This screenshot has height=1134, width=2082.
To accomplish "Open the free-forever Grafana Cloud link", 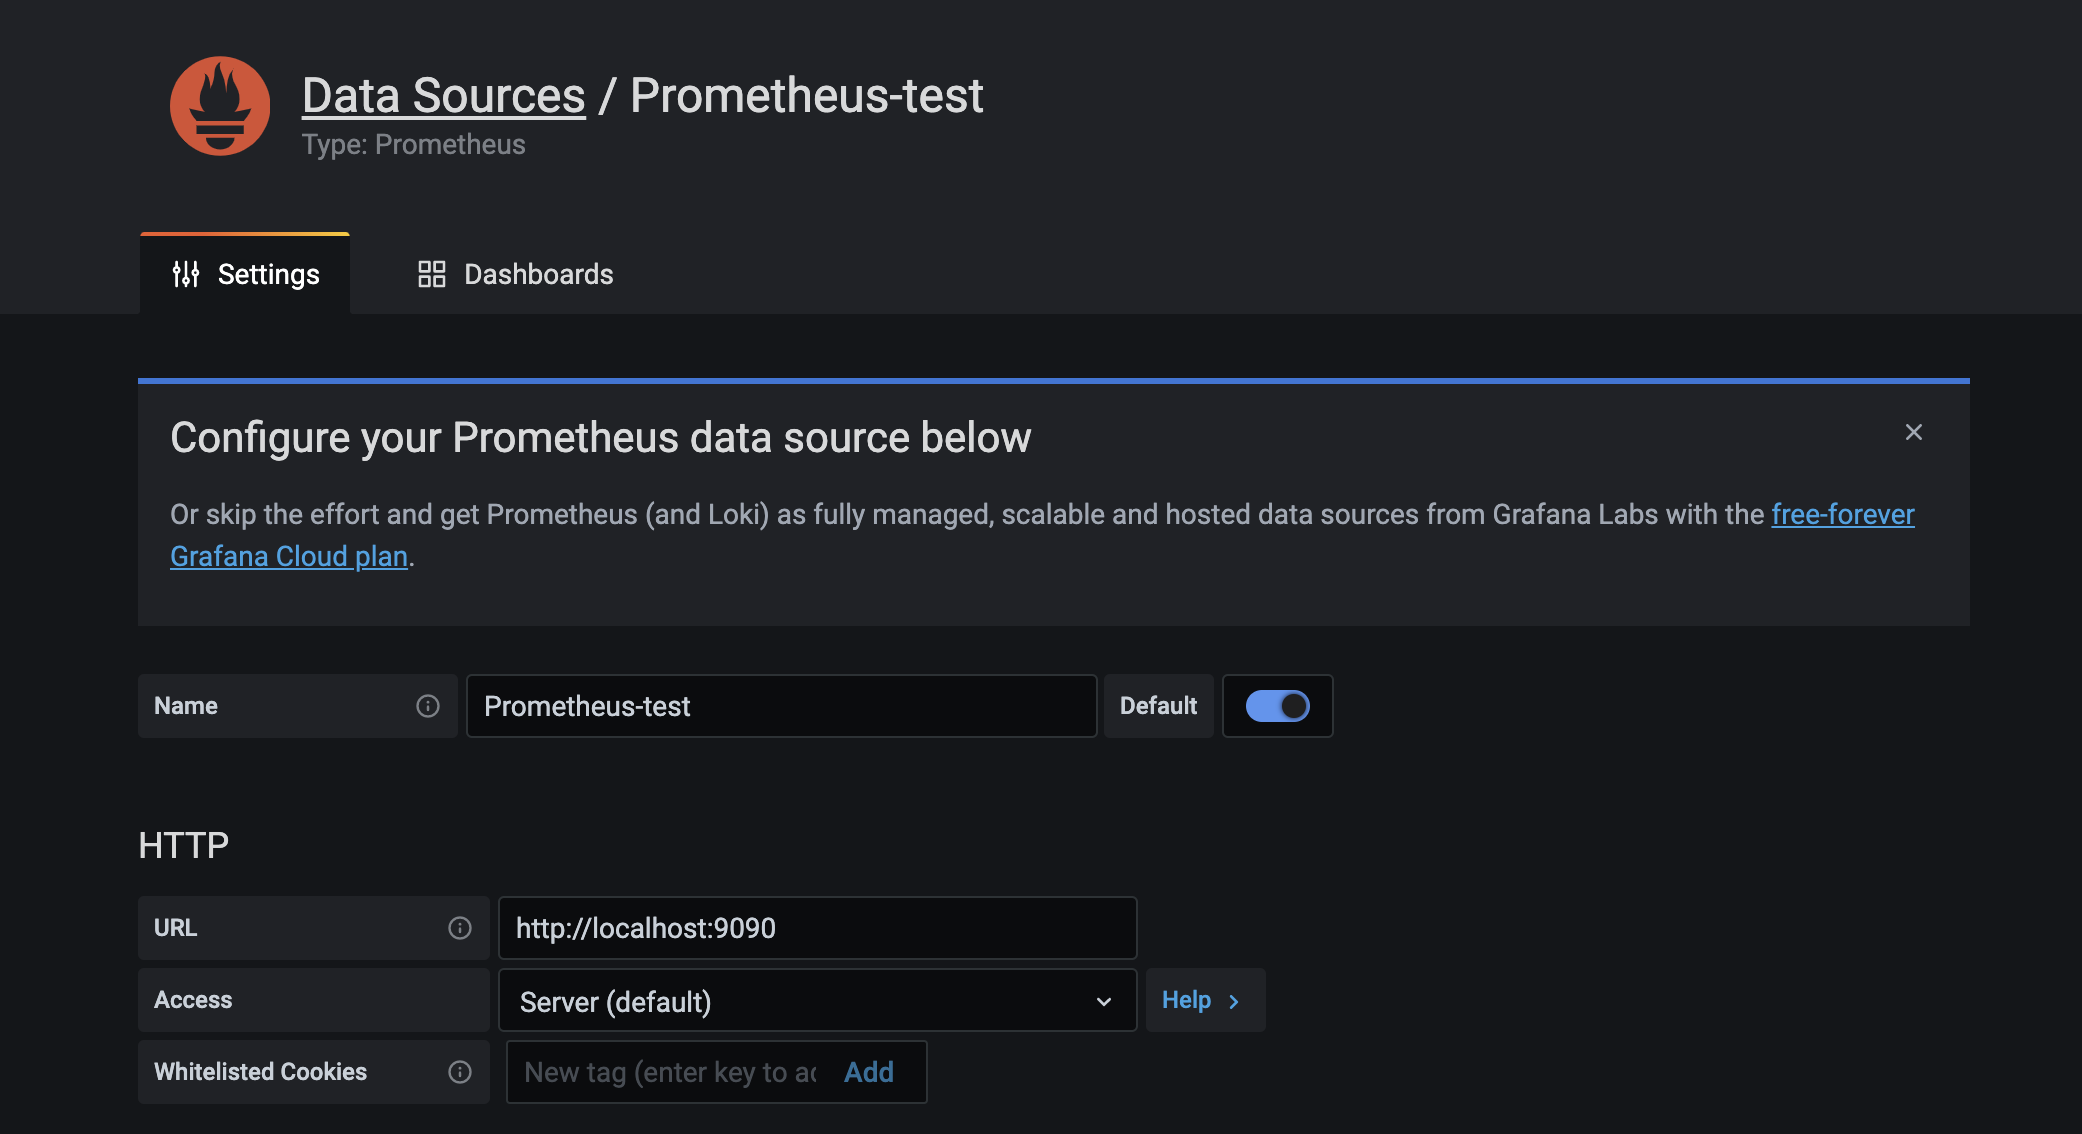I will pos(1842,514).
